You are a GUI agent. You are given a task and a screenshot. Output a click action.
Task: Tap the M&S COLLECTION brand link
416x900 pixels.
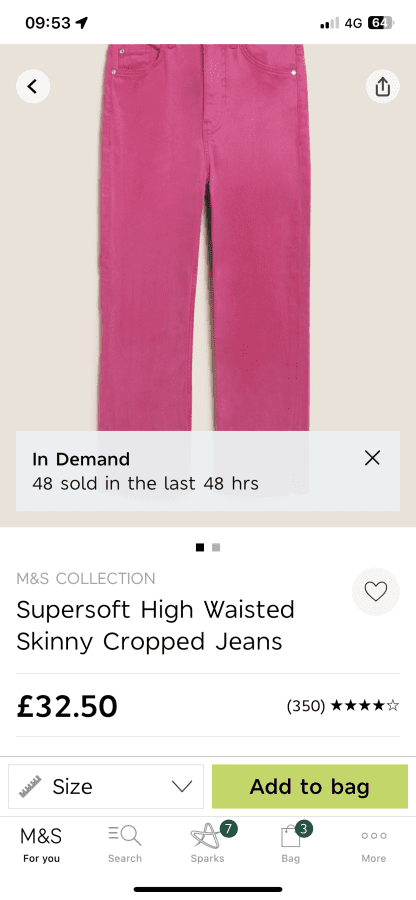85,578
